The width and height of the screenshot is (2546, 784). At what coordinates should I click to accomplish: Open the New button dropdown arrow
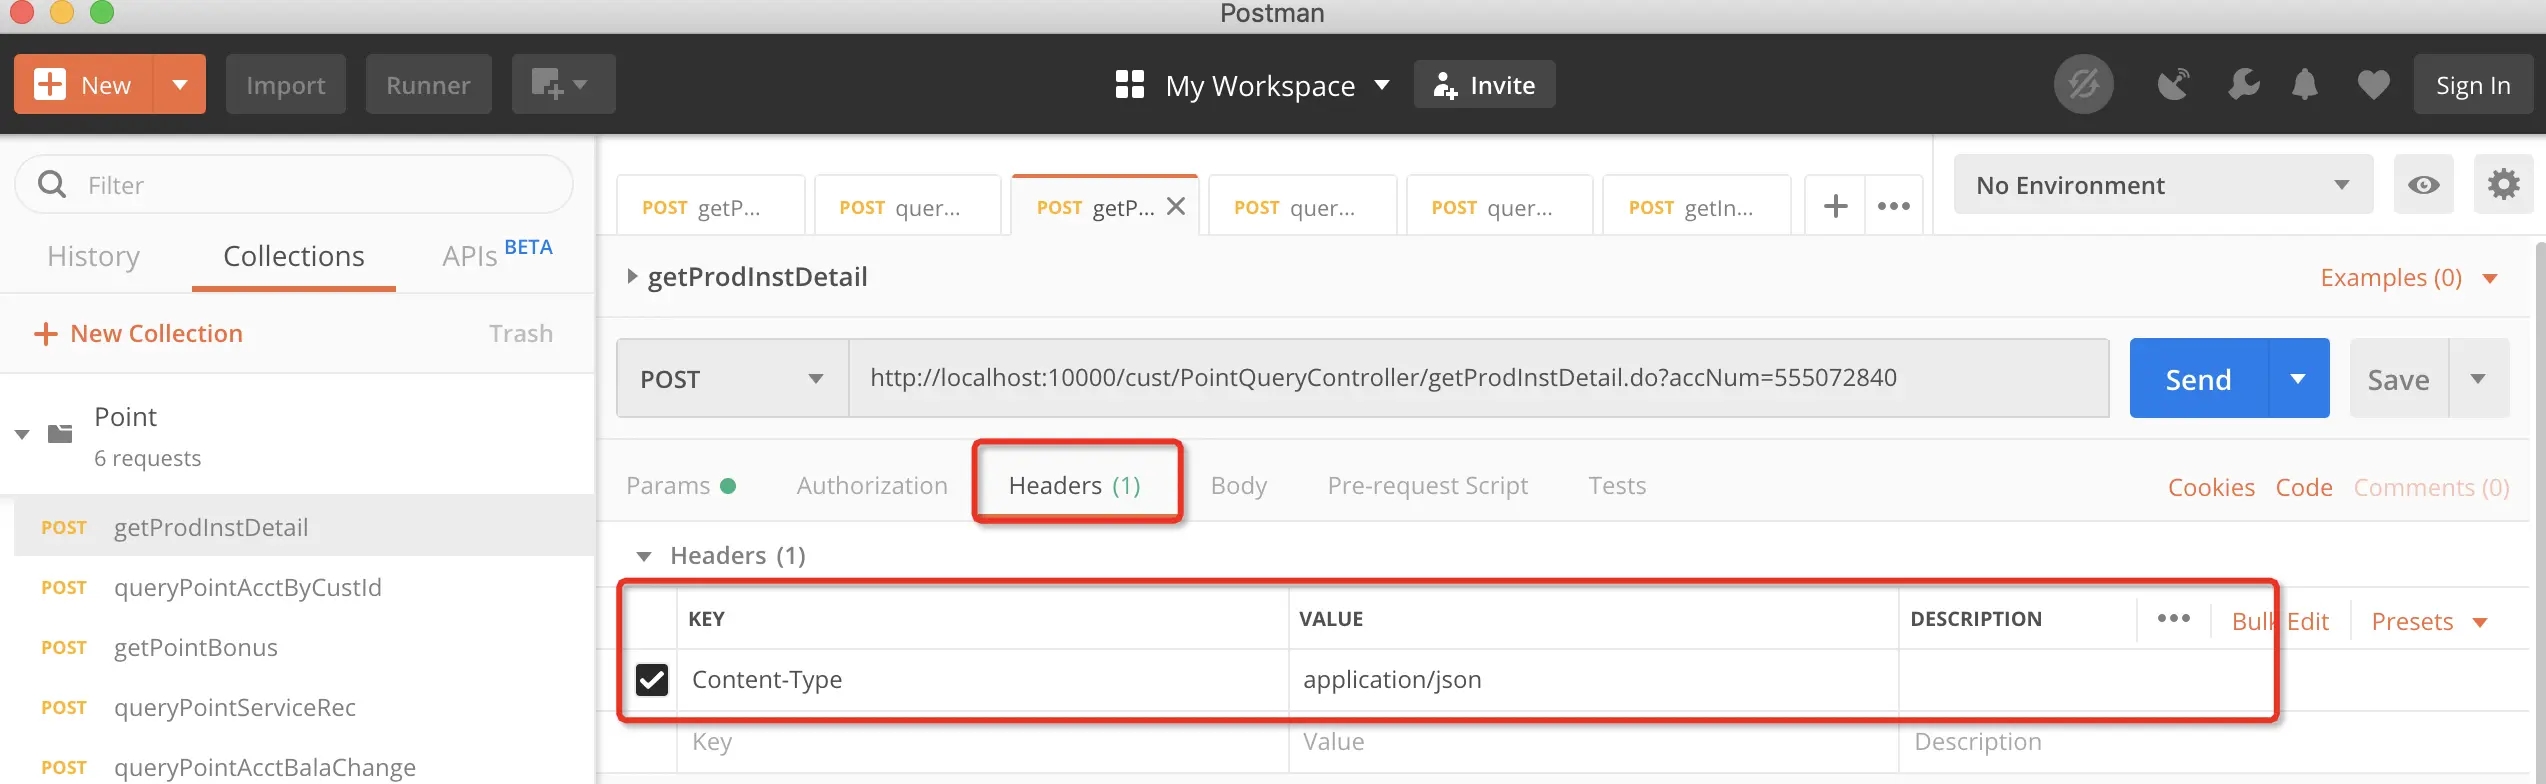tap(180, 84)
